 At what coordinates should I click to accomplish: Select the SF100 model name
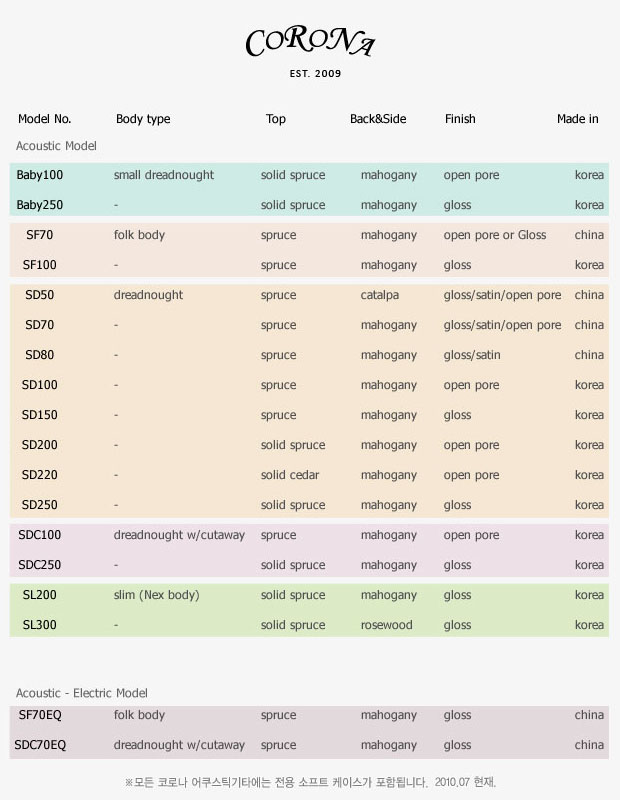tap(39, 265)
